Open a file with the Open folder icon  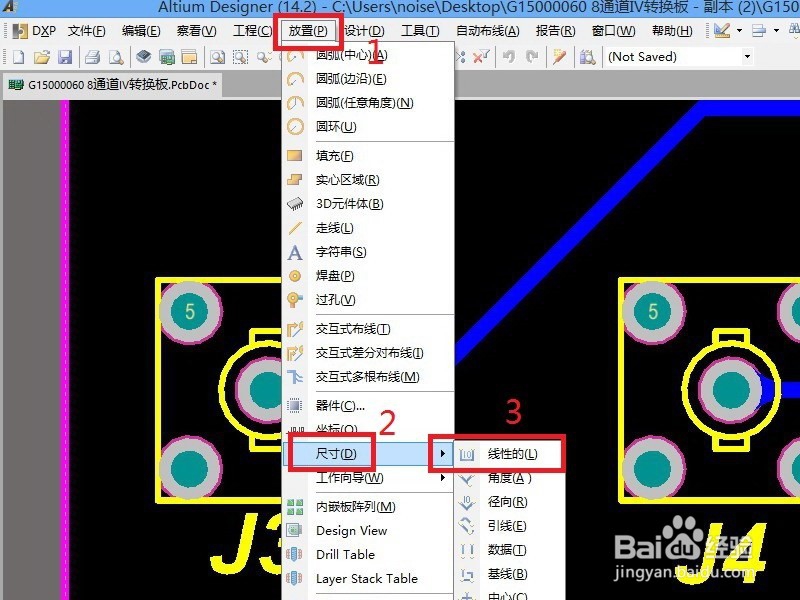pyautogui.click(x=42, y=58)
